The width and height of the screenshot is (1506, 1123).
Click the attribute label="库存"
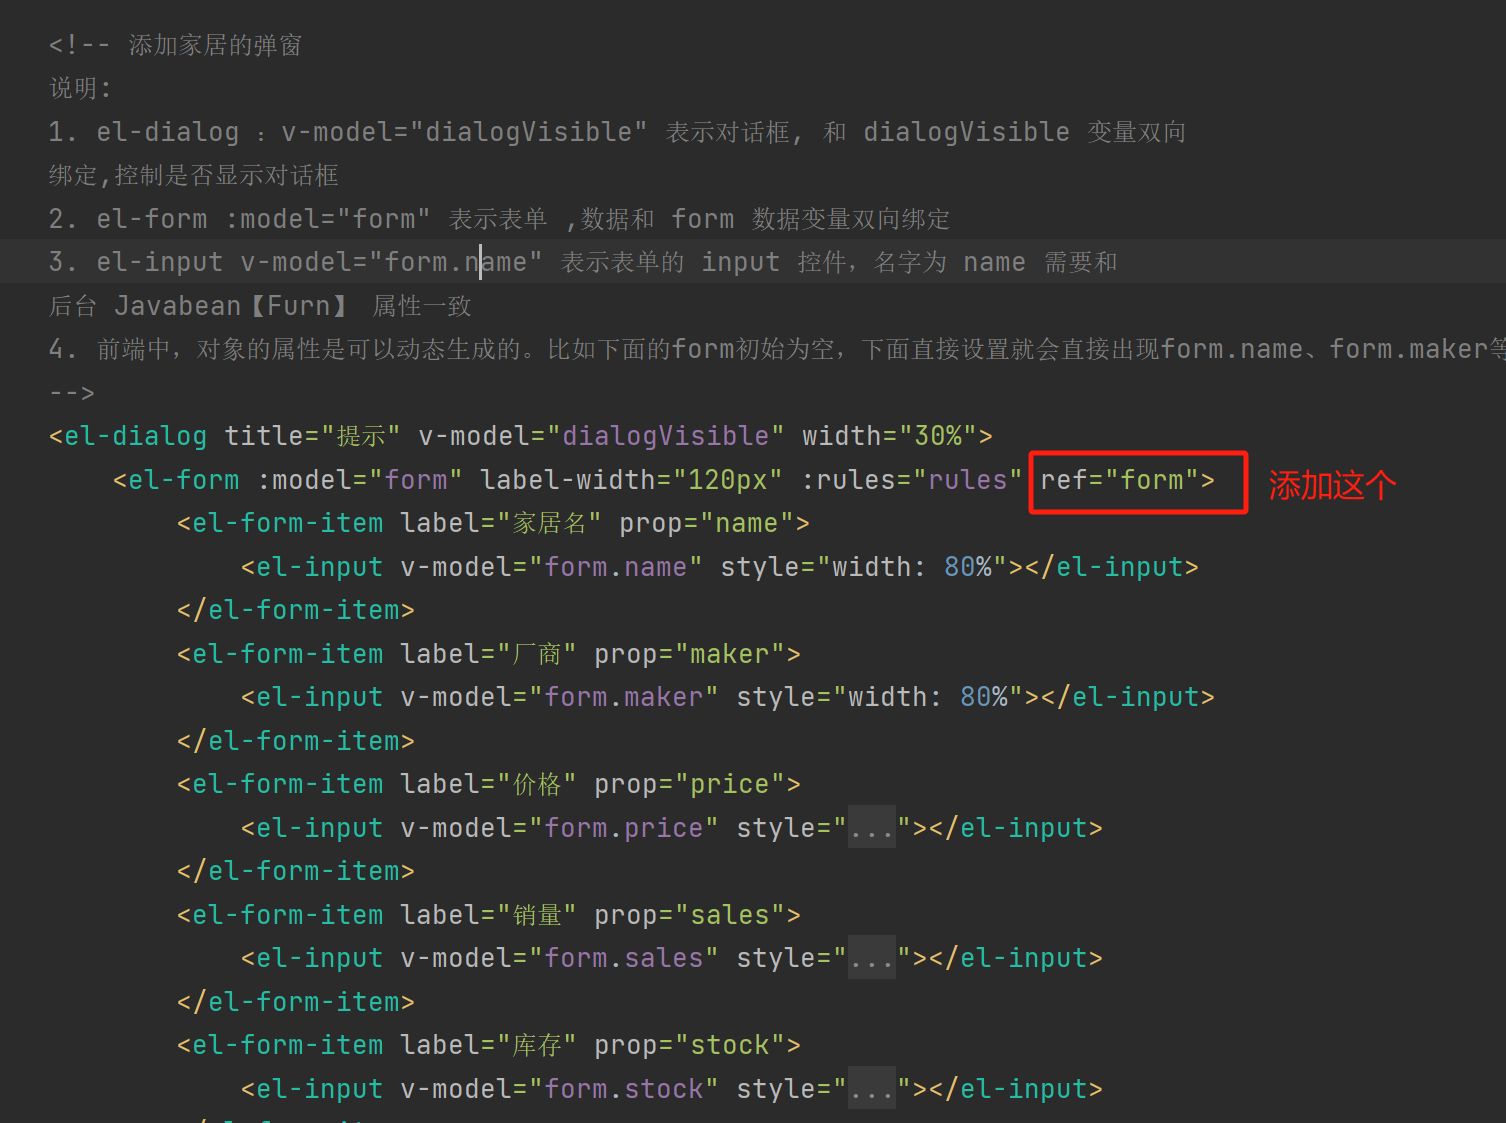tap(488, 1045)
